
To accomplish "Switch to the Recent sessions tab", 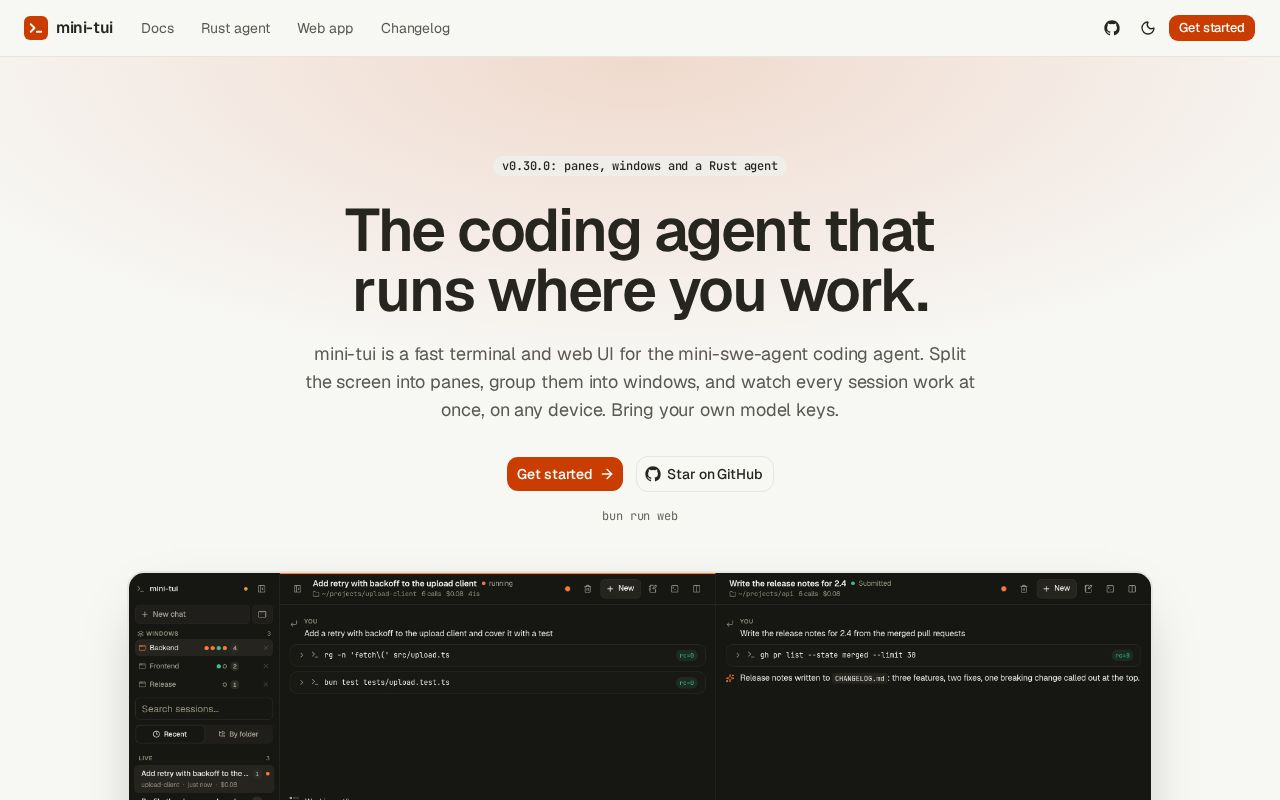I will click(x=170, y=734).
